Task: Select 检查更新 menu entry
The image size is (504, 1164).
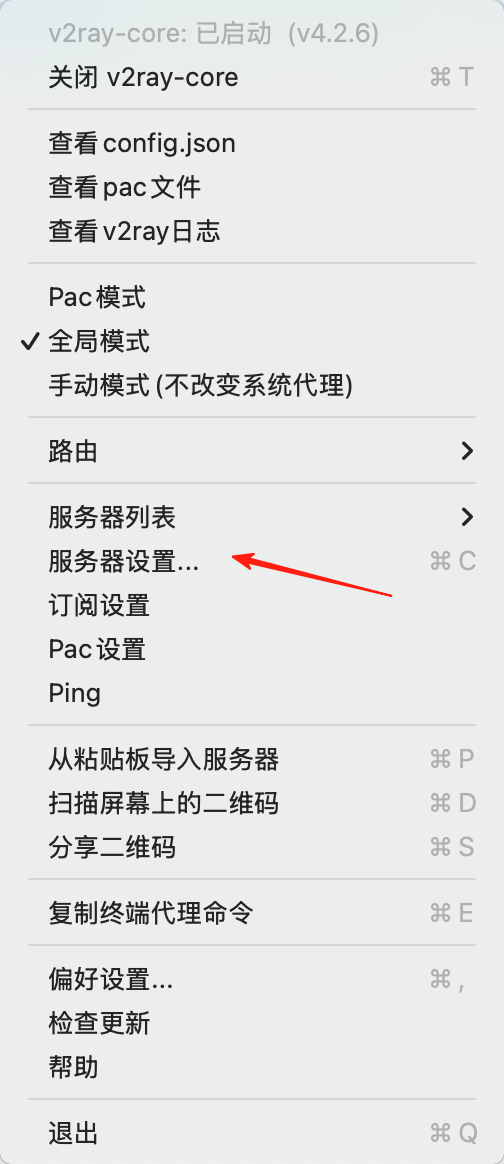Action: tap(252, 1023)
